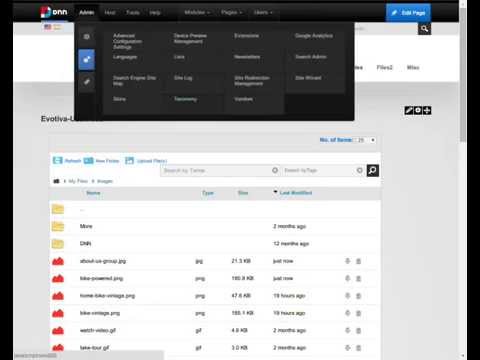Viewport: 480px width, 360px height.
Task: Download the about-us-group.jpg file
Action: pos(347,261)
